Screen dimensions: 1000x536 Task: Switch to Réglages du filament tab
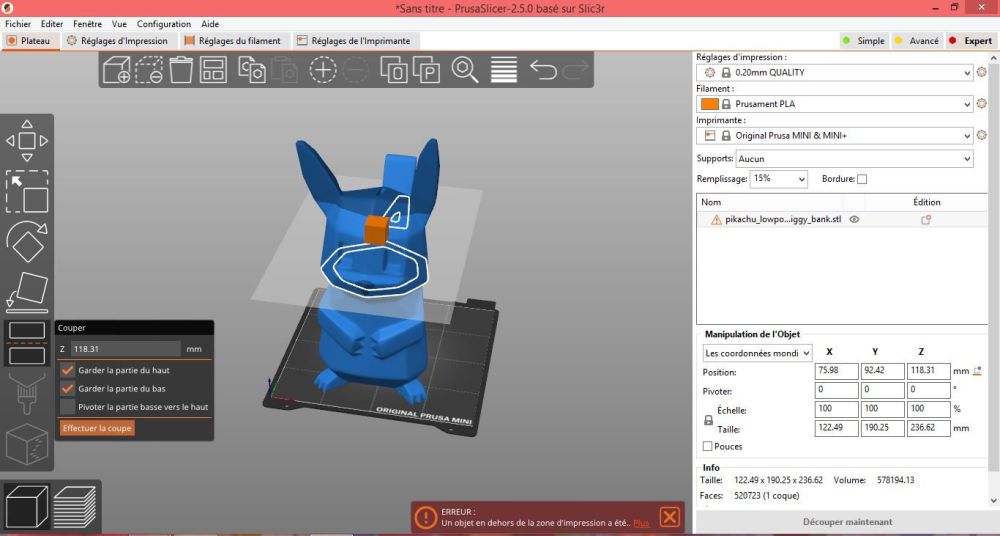click(x=232, y=41)
